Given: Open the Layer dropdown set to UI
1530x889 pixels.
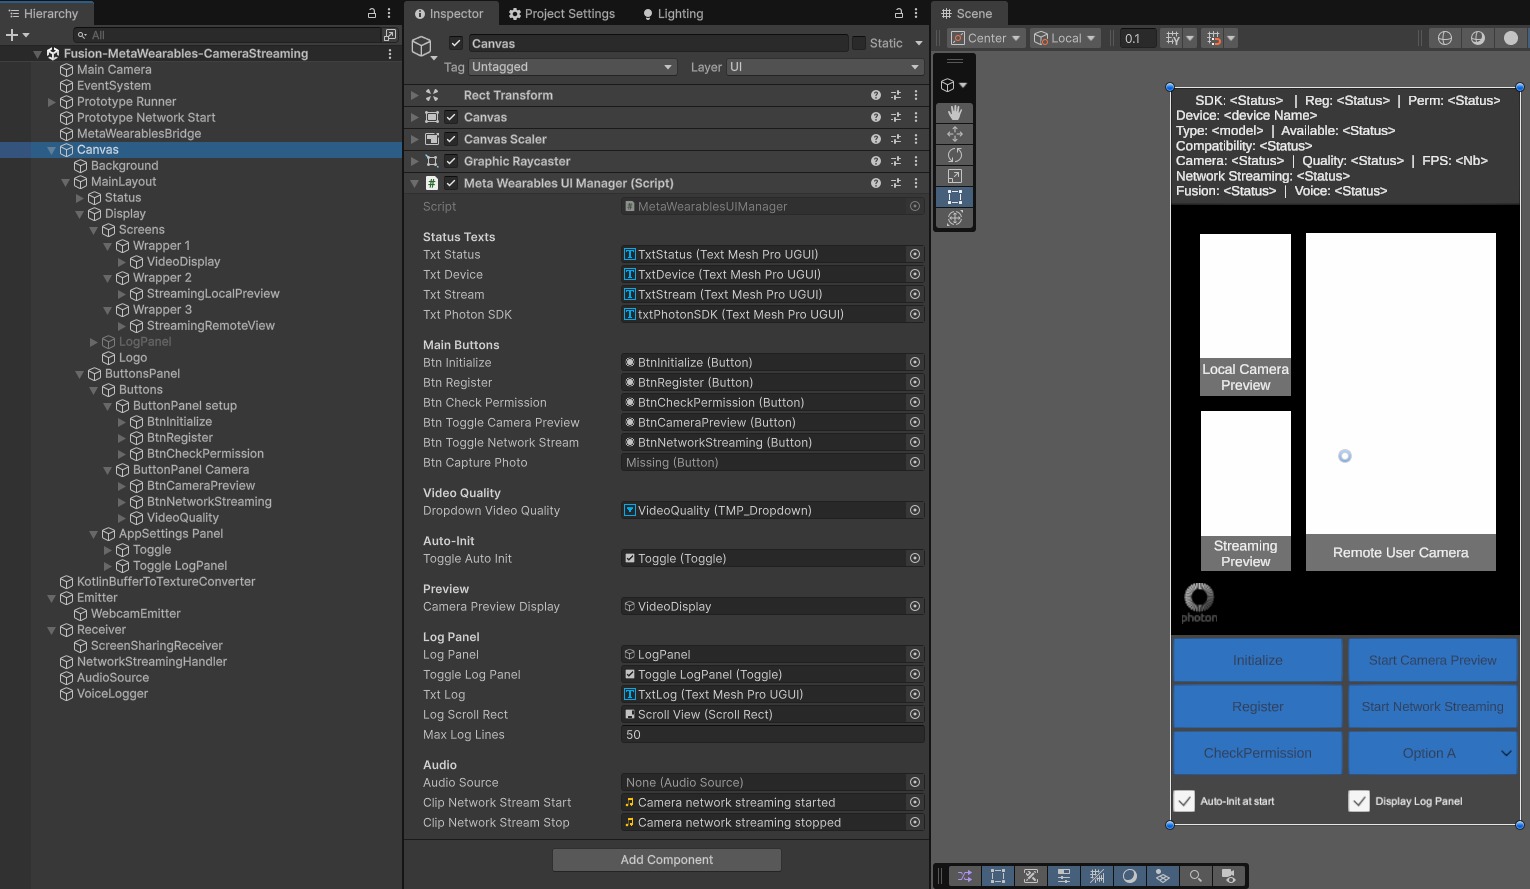Looking at the screenshot, I should tap(824, 67).
